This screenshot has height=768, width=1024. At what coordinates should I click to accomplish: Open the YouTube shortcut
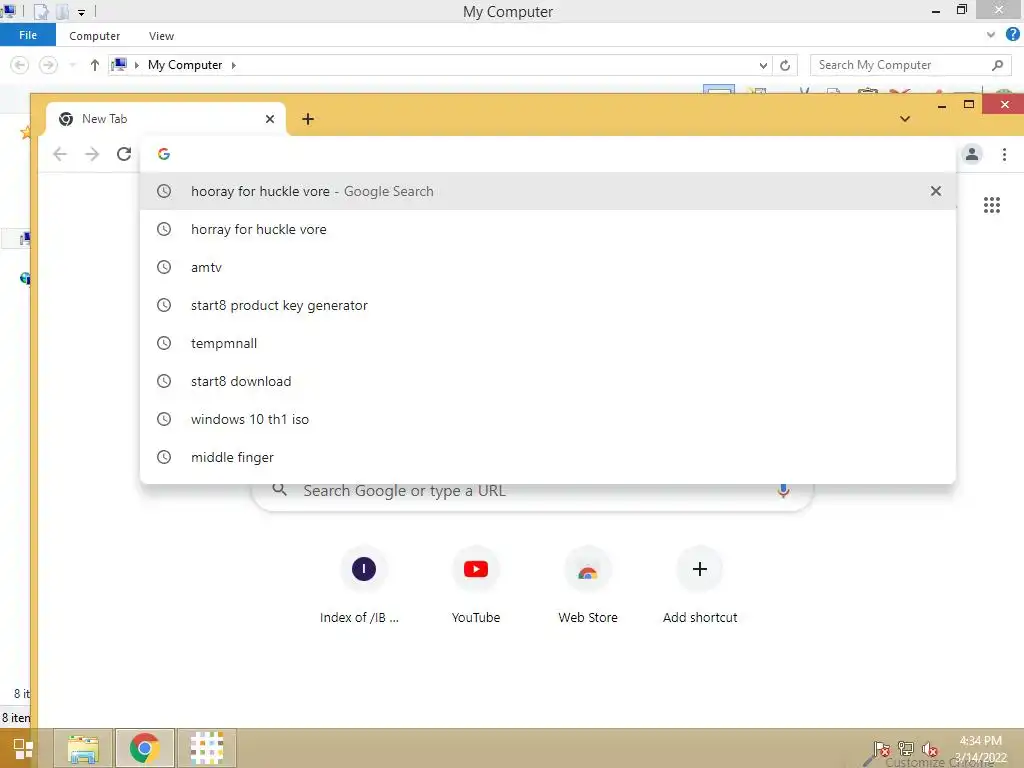475,584
